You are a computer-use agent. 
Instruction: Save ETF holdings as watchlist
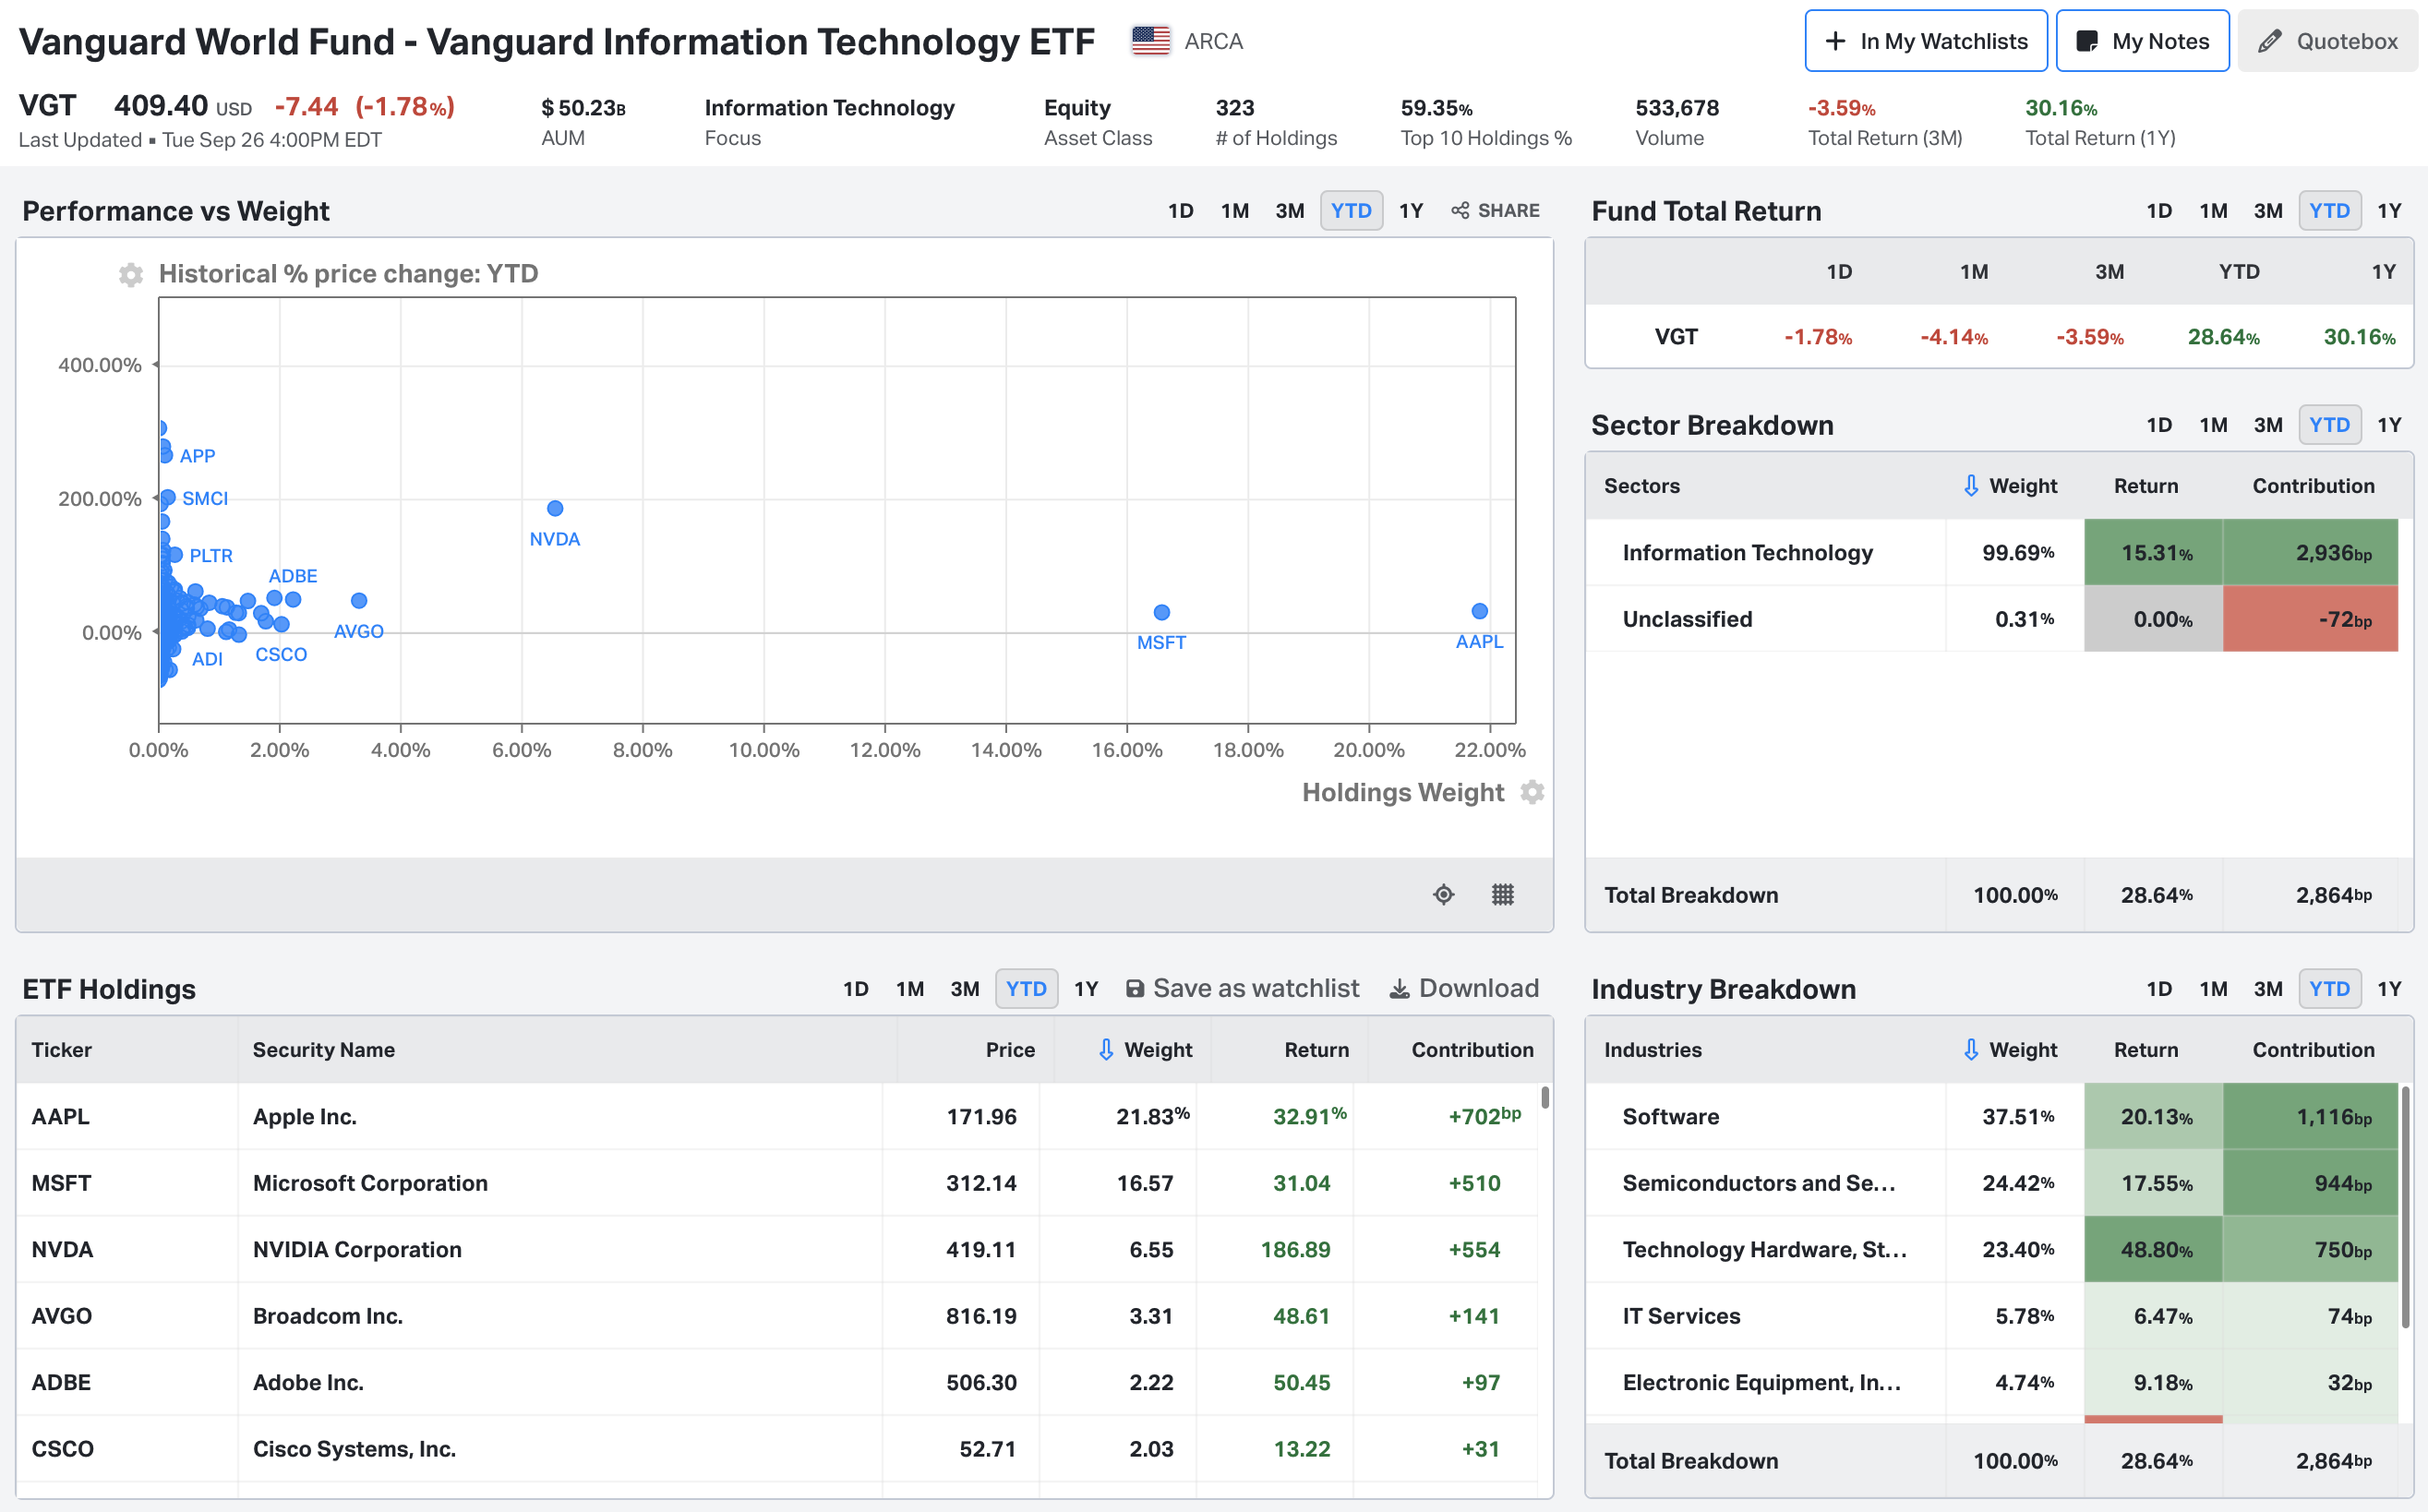[1242, 989]
